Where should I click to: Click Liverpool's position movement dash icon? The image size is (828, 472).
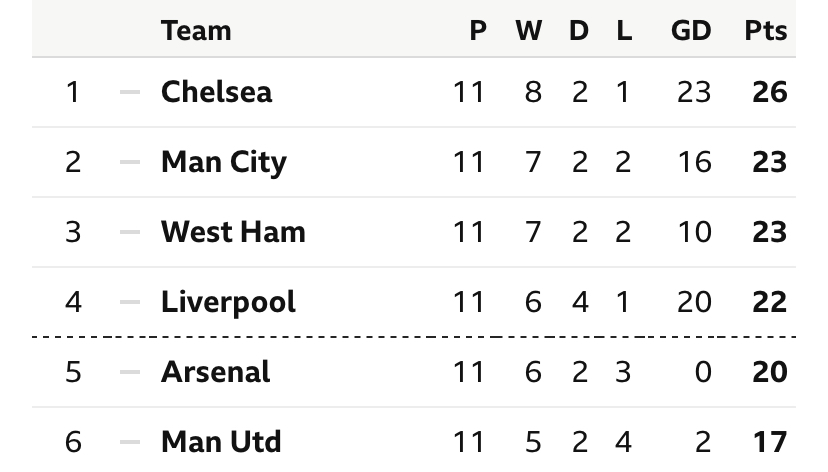(130, 302)
